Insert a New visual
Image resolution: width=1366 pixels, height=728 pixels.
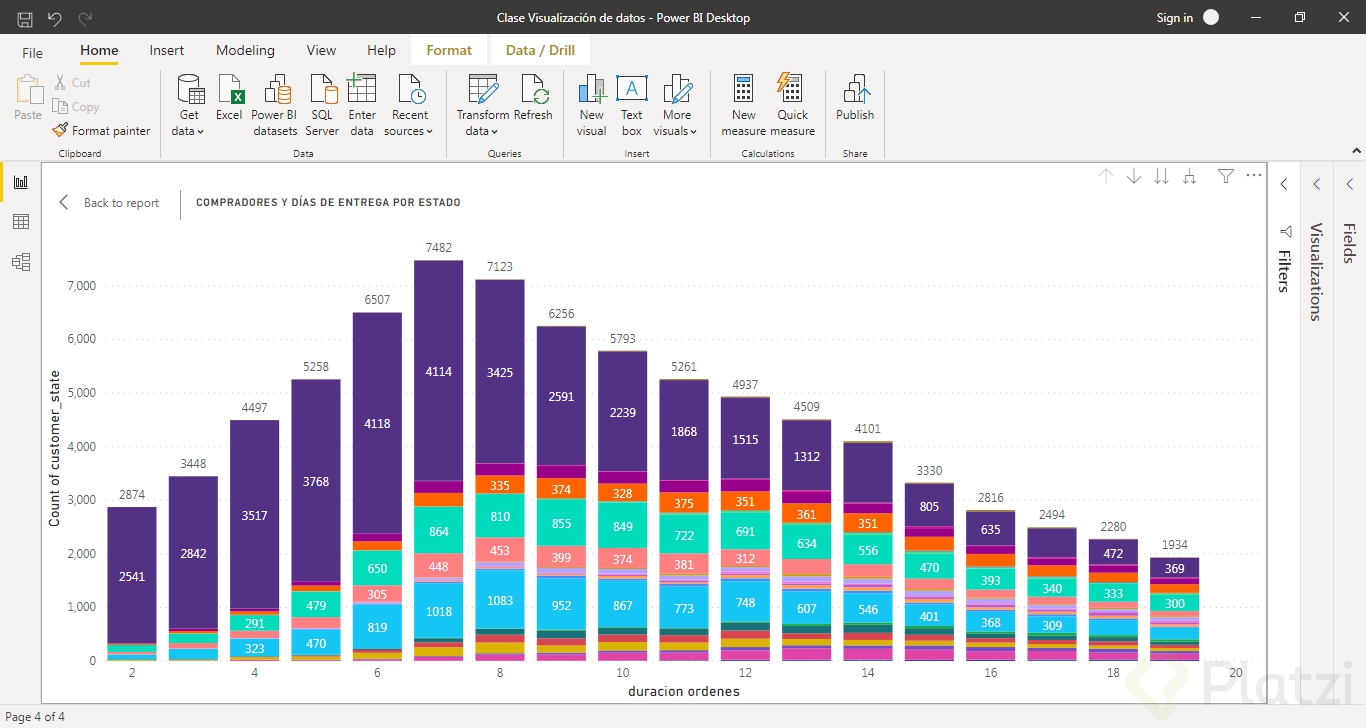[x=592, y=90]
